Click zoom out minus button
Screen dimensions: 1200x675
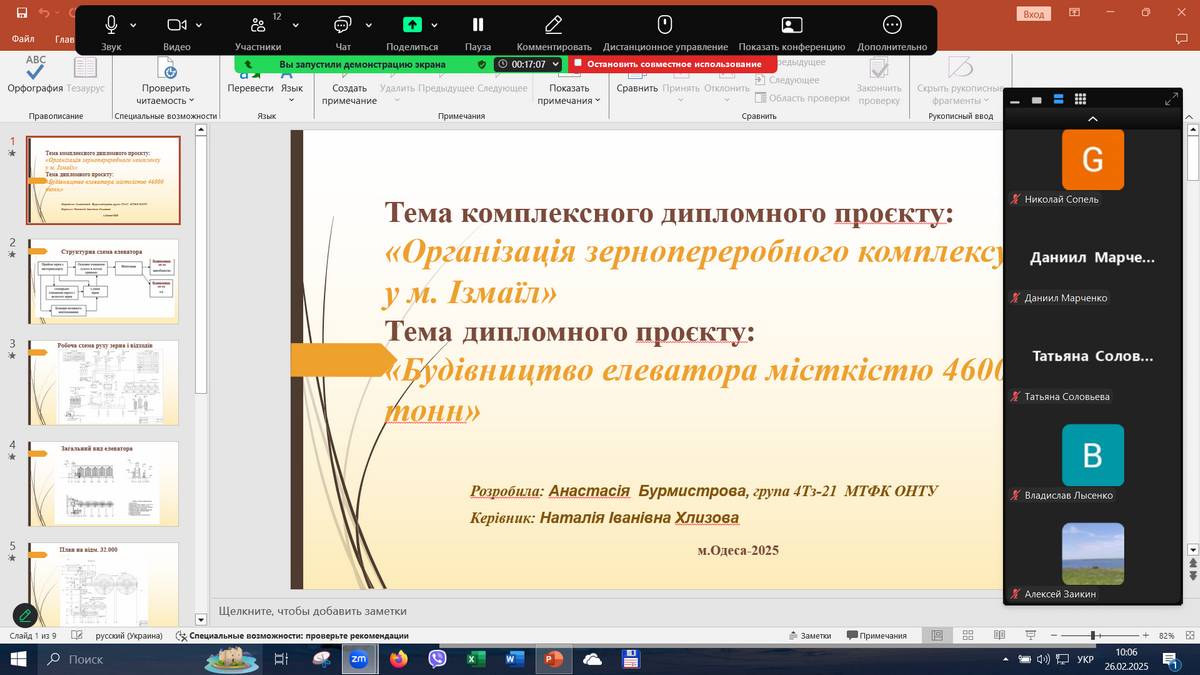coord(1054,636)
